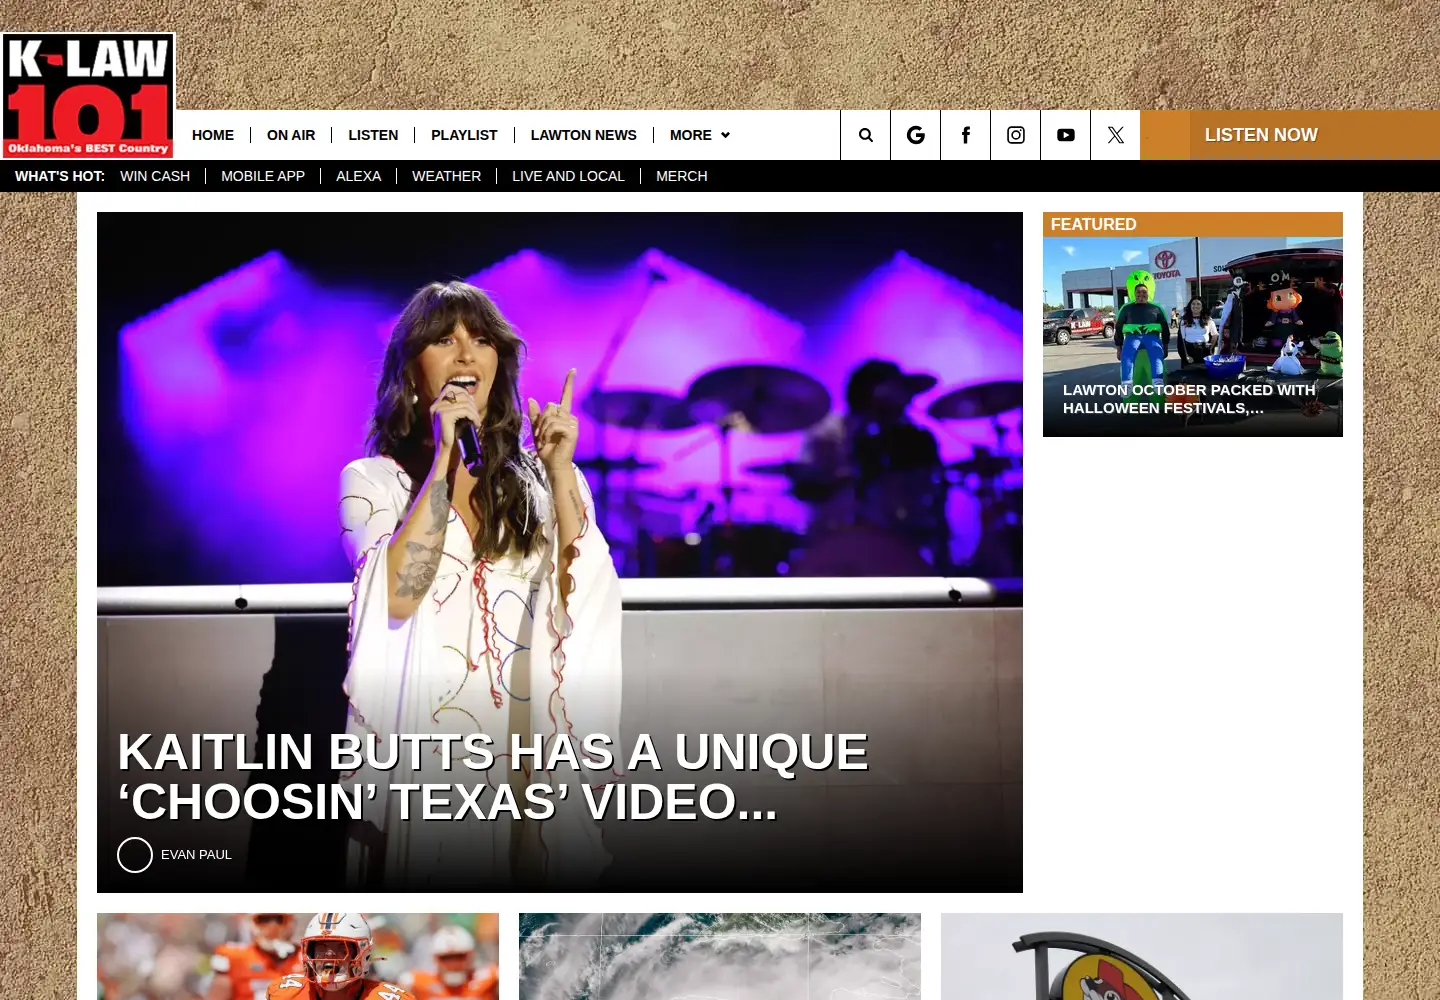
Task: Open the Win Cash link
Action: click(x=155, y=176)
